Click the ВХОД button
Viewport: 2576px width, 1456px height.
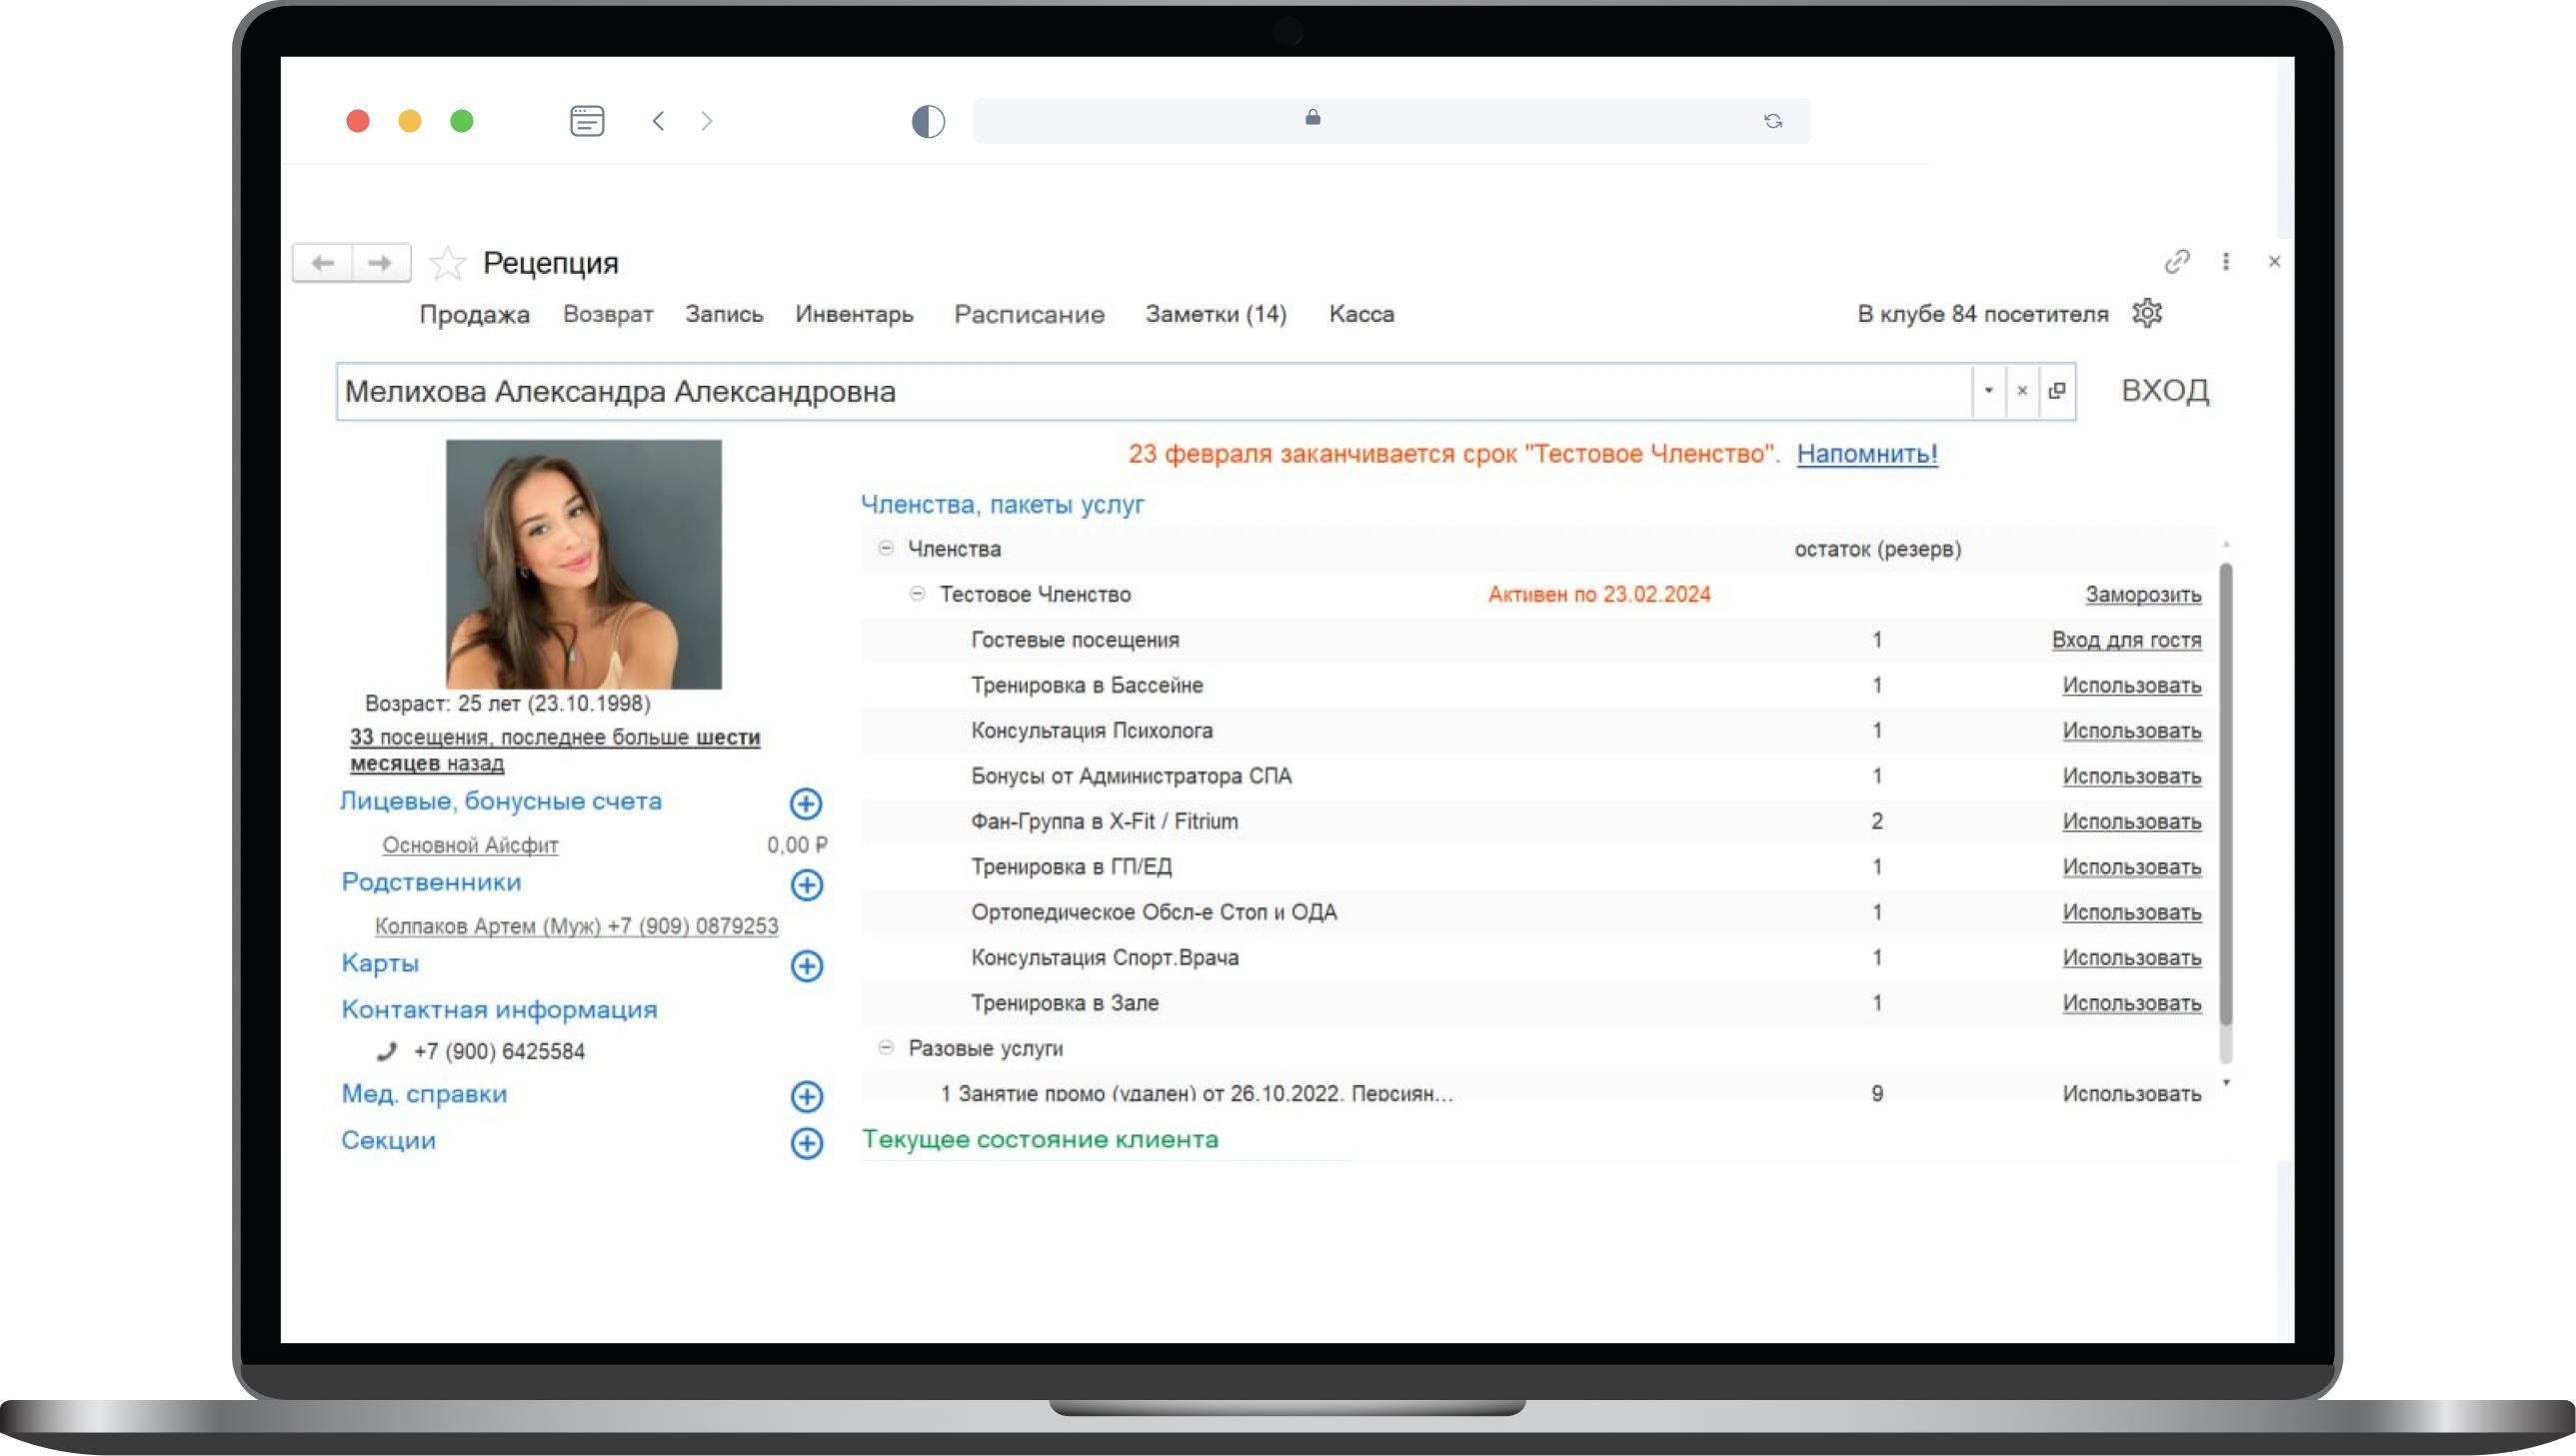[2165, 390]
